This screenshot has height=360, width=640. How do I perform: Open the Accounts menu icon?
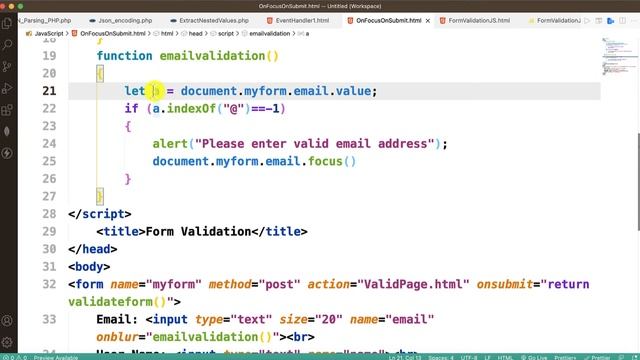click(7, 321)
